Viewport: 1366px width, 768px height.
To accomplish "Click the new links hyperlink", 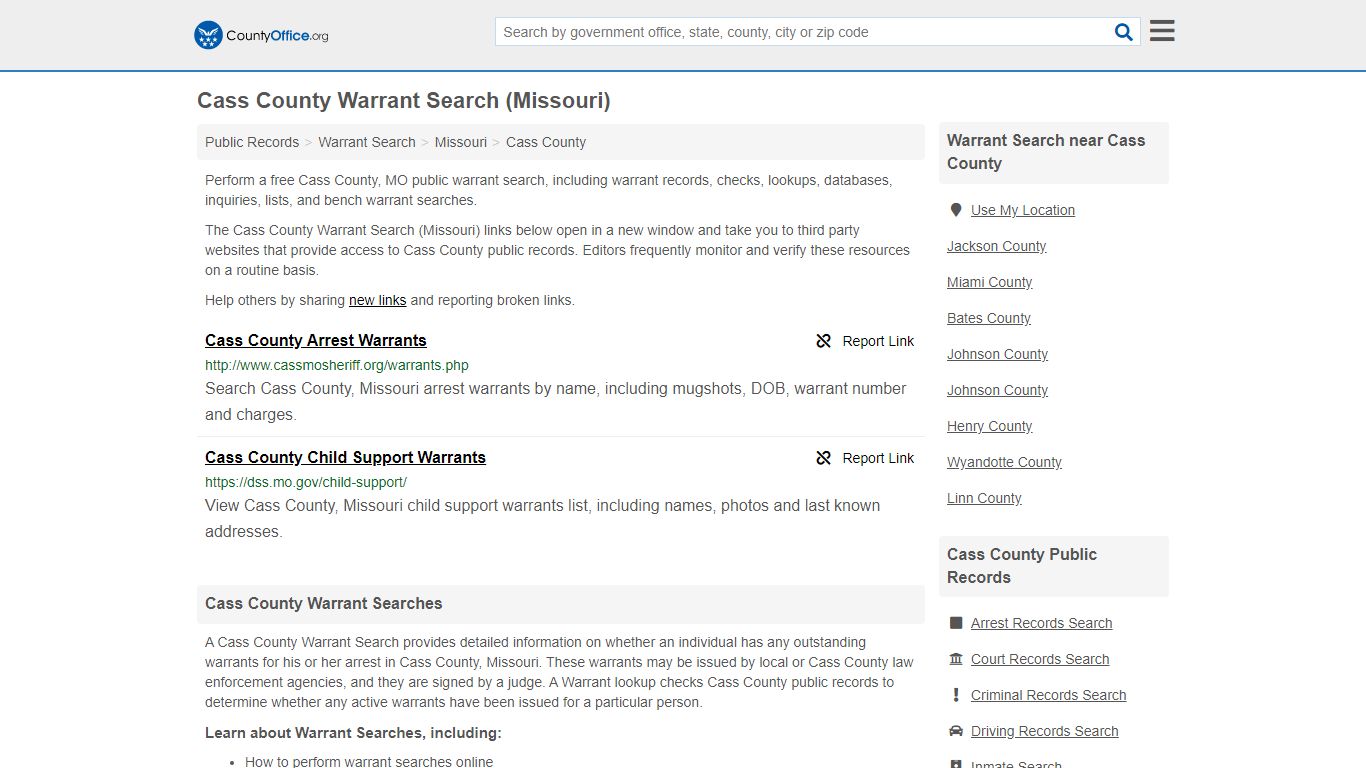I will click(x=377, y=300).
